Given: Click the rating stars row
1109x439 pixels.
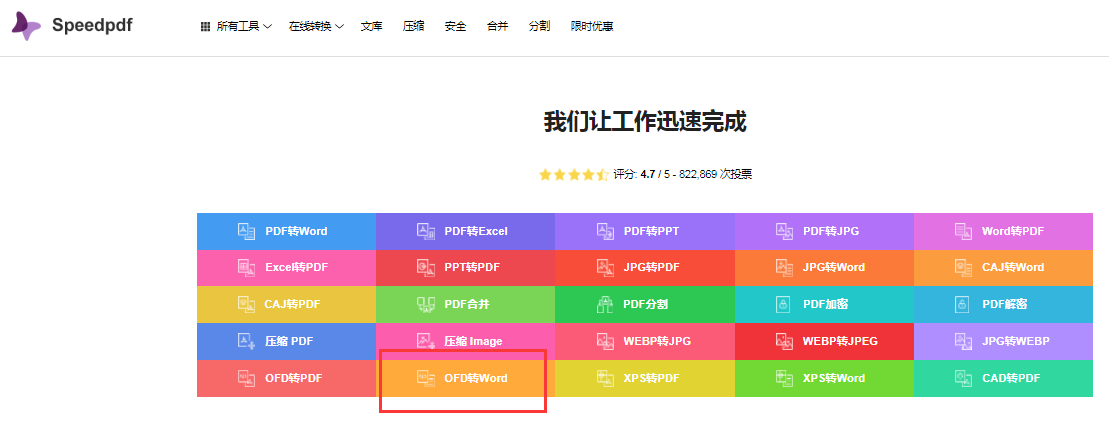Looking at the screenshot, I should [573, 175].
